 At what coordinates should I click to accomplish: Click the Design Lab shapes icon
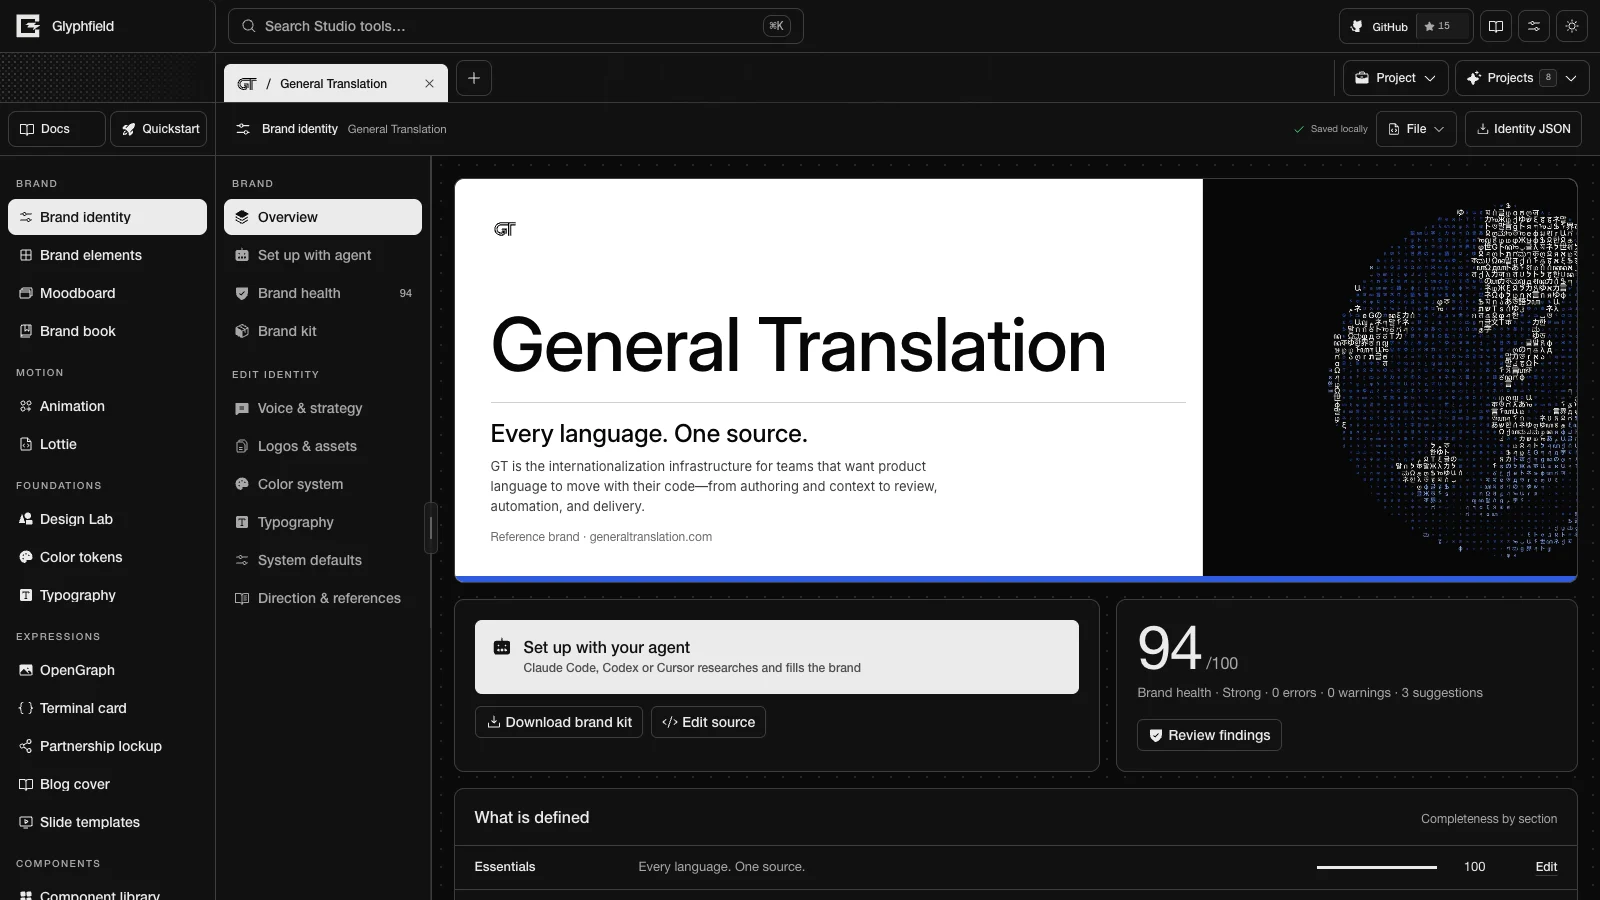(26, 519)
